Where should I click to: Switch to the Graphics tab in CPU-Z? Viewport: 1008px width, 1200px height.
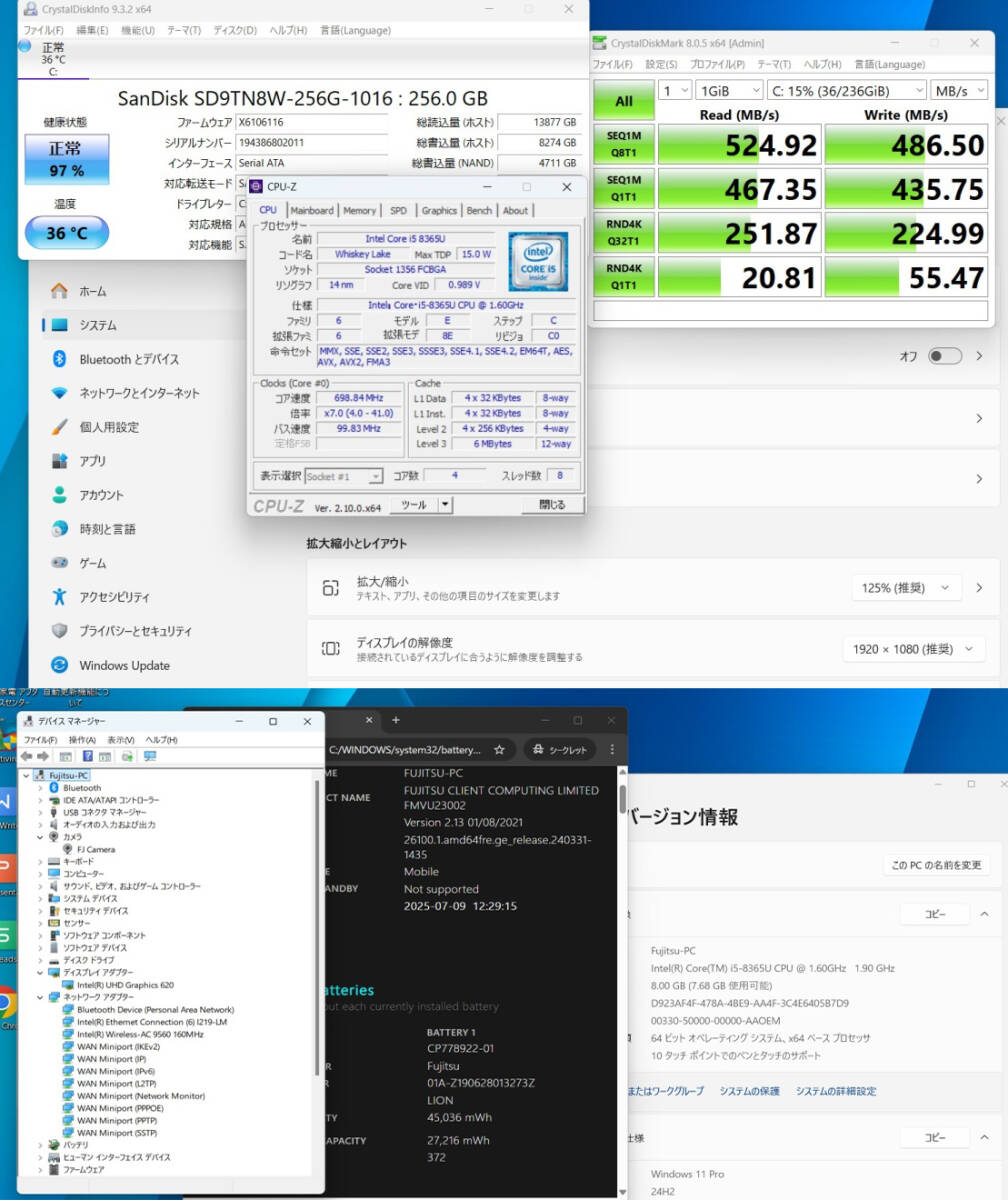click(x=439, y=211)
